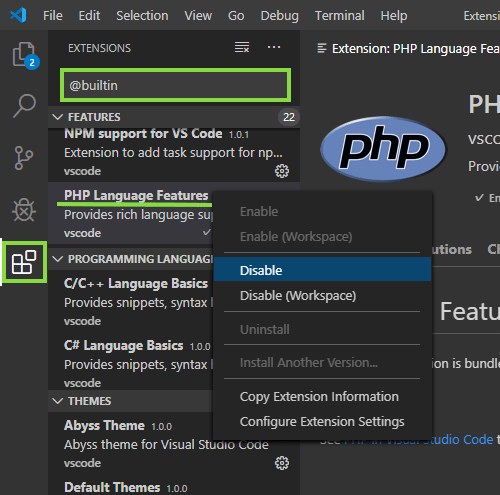Select Configure Extension Settings menu entry

tap(322, 422)
